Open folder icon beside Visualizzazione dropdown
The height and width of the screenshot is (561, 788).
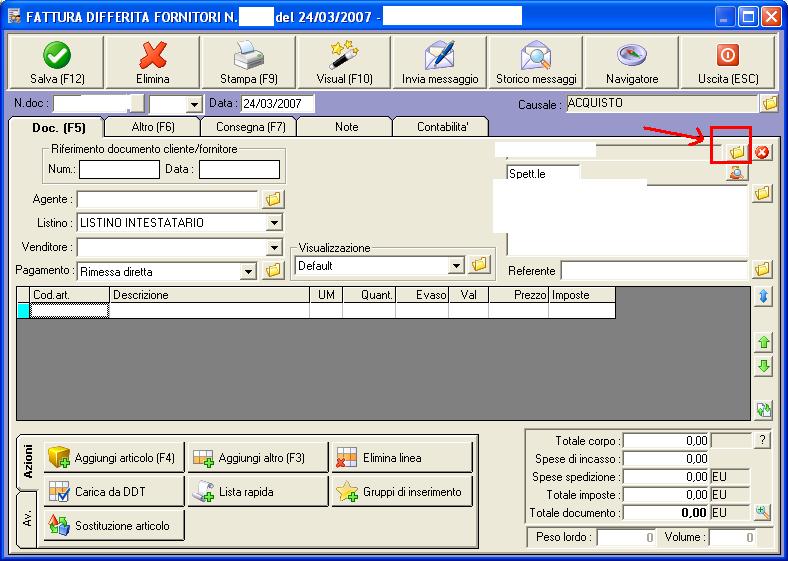coord(479,264)
